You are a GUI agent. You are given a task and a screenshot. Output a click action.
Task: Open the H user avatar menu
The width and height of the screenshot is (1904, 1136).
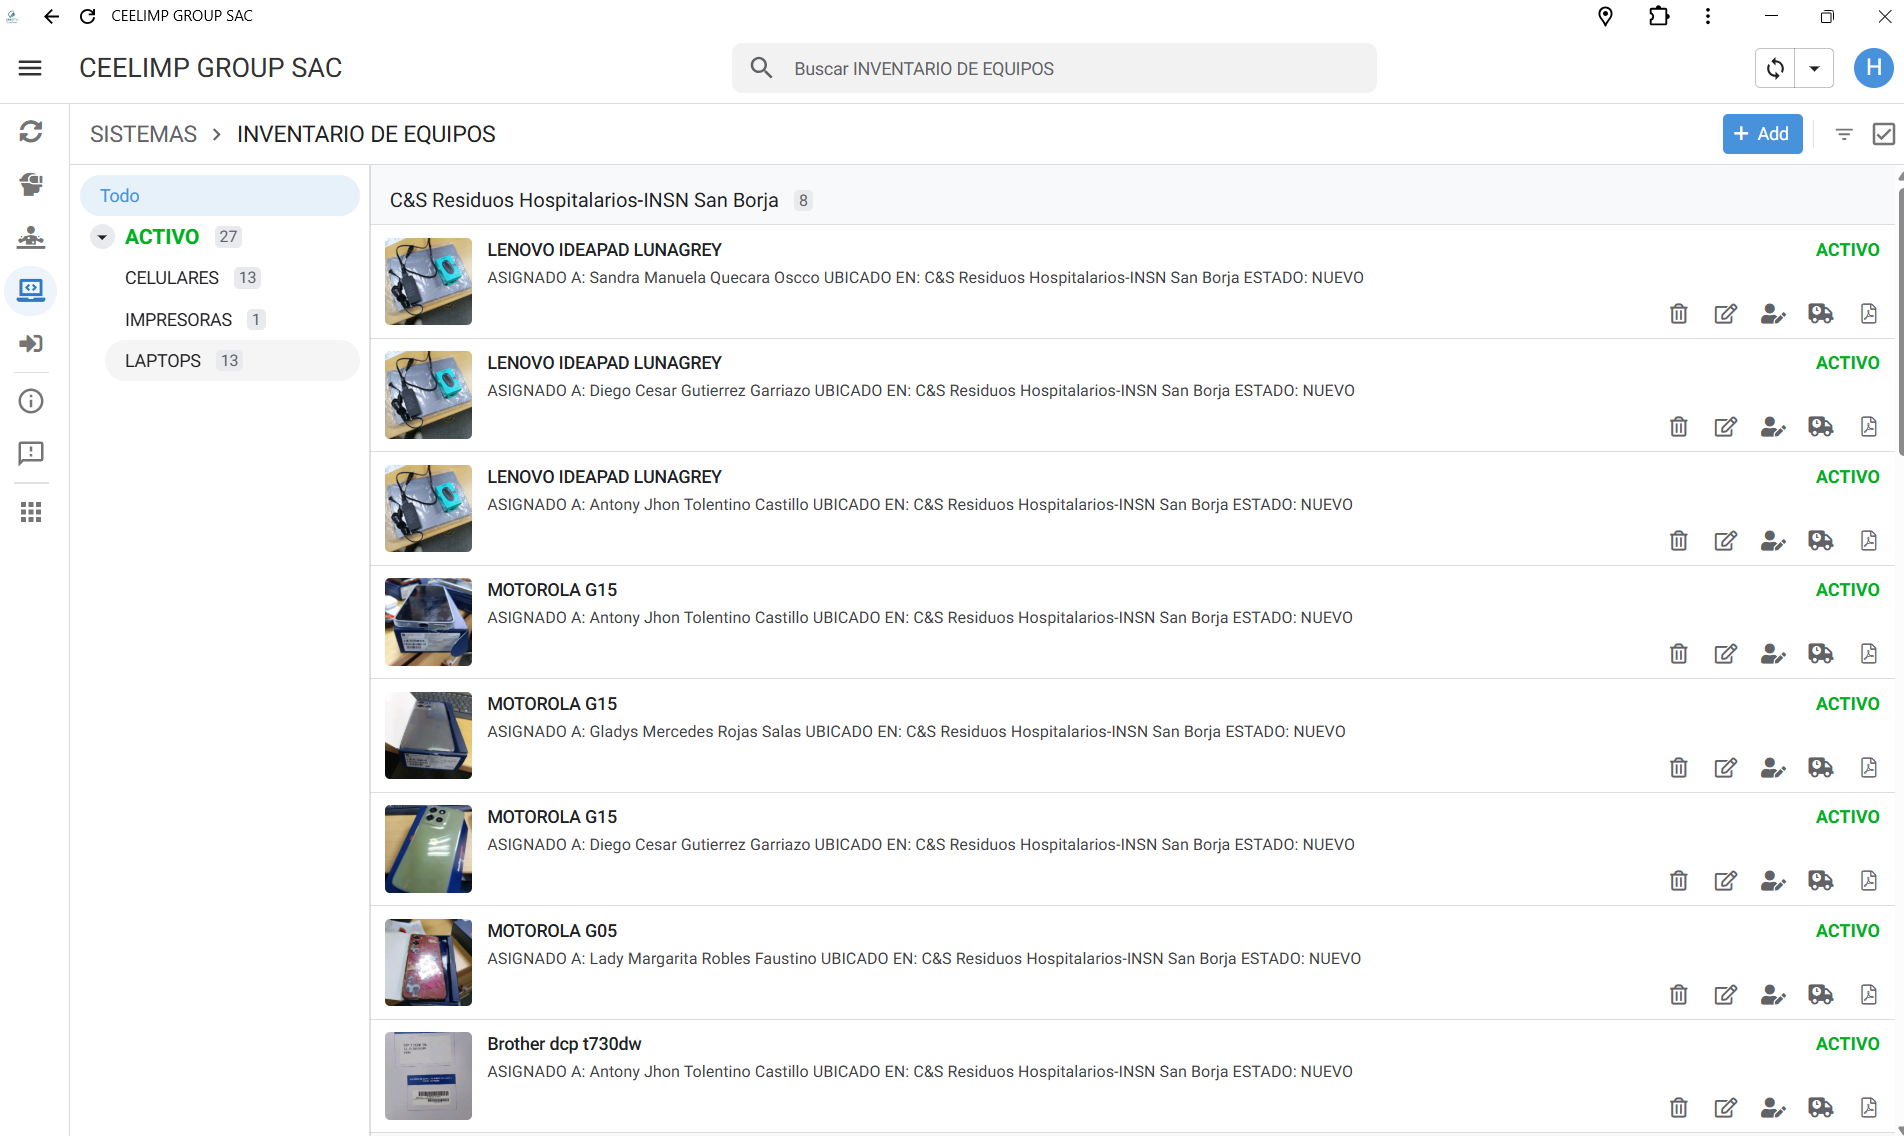click(x=1873, y=68)
